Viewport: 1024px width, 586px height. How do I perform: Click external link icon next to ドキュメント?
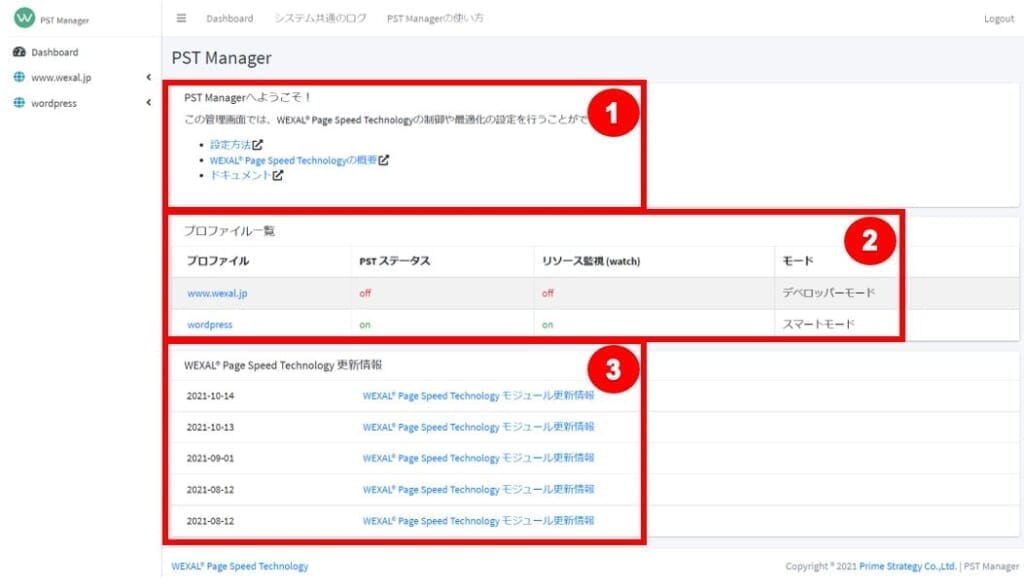[x=278, y=175]
